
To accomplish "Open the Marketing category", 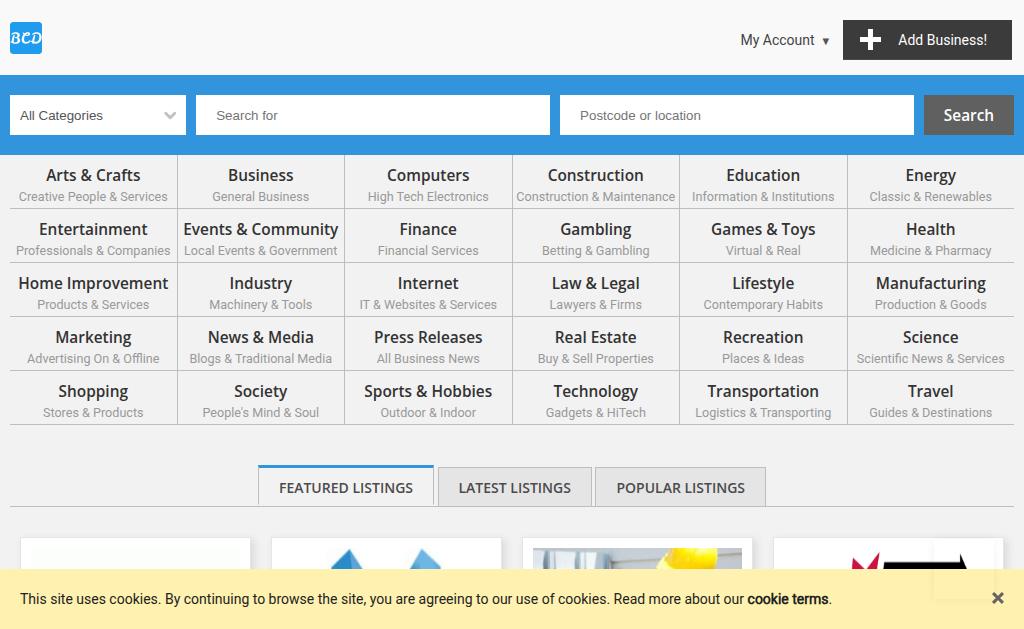I will [x=93, y=338].
